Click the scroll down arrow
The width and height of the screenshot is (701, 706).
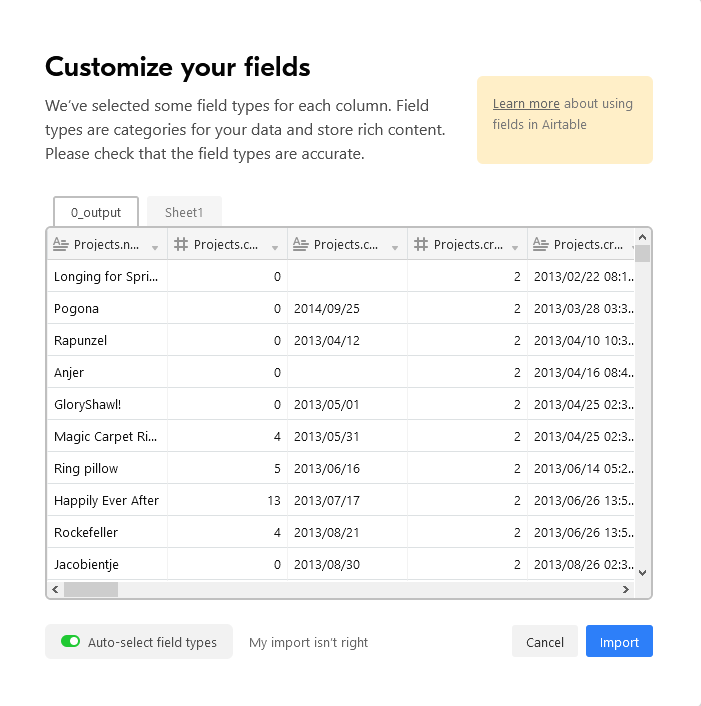[642, 573]
